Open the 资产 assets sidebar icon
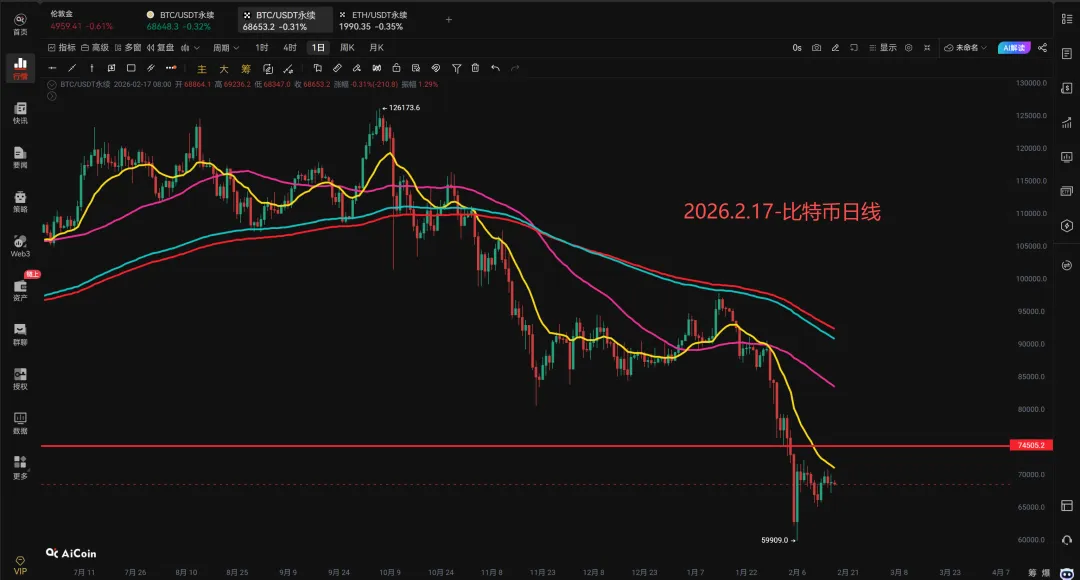The width and height of the screenshot is (1080, 580). click(20, 290)
